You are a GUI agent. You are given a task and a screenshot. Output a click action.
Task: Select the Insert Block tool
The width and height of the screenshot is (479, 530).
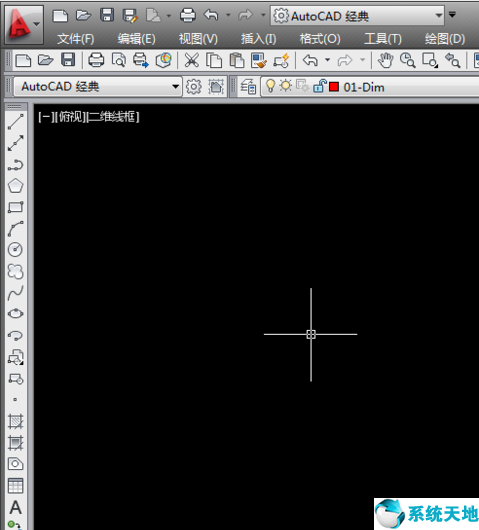click(16, 357)
